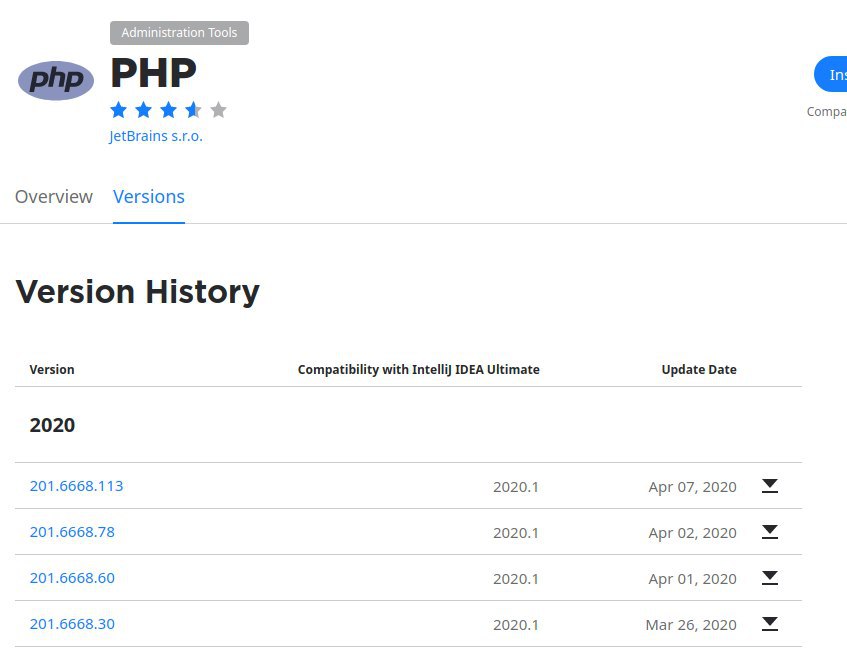Click the Mar 26, 2020 date
Screen dimensions: 847x657
click(x=691, y=625)
